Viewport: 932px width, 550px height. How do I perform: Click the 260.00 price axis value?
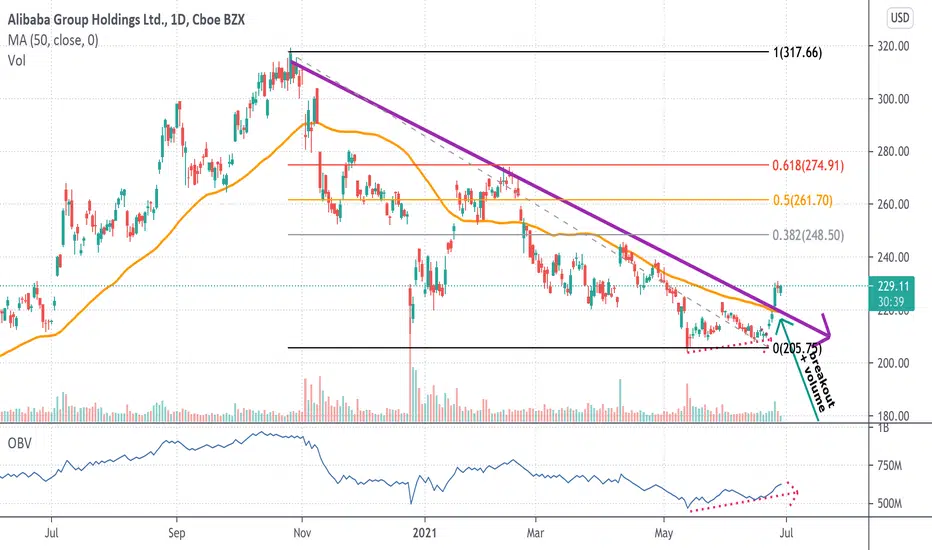(893, 204)
